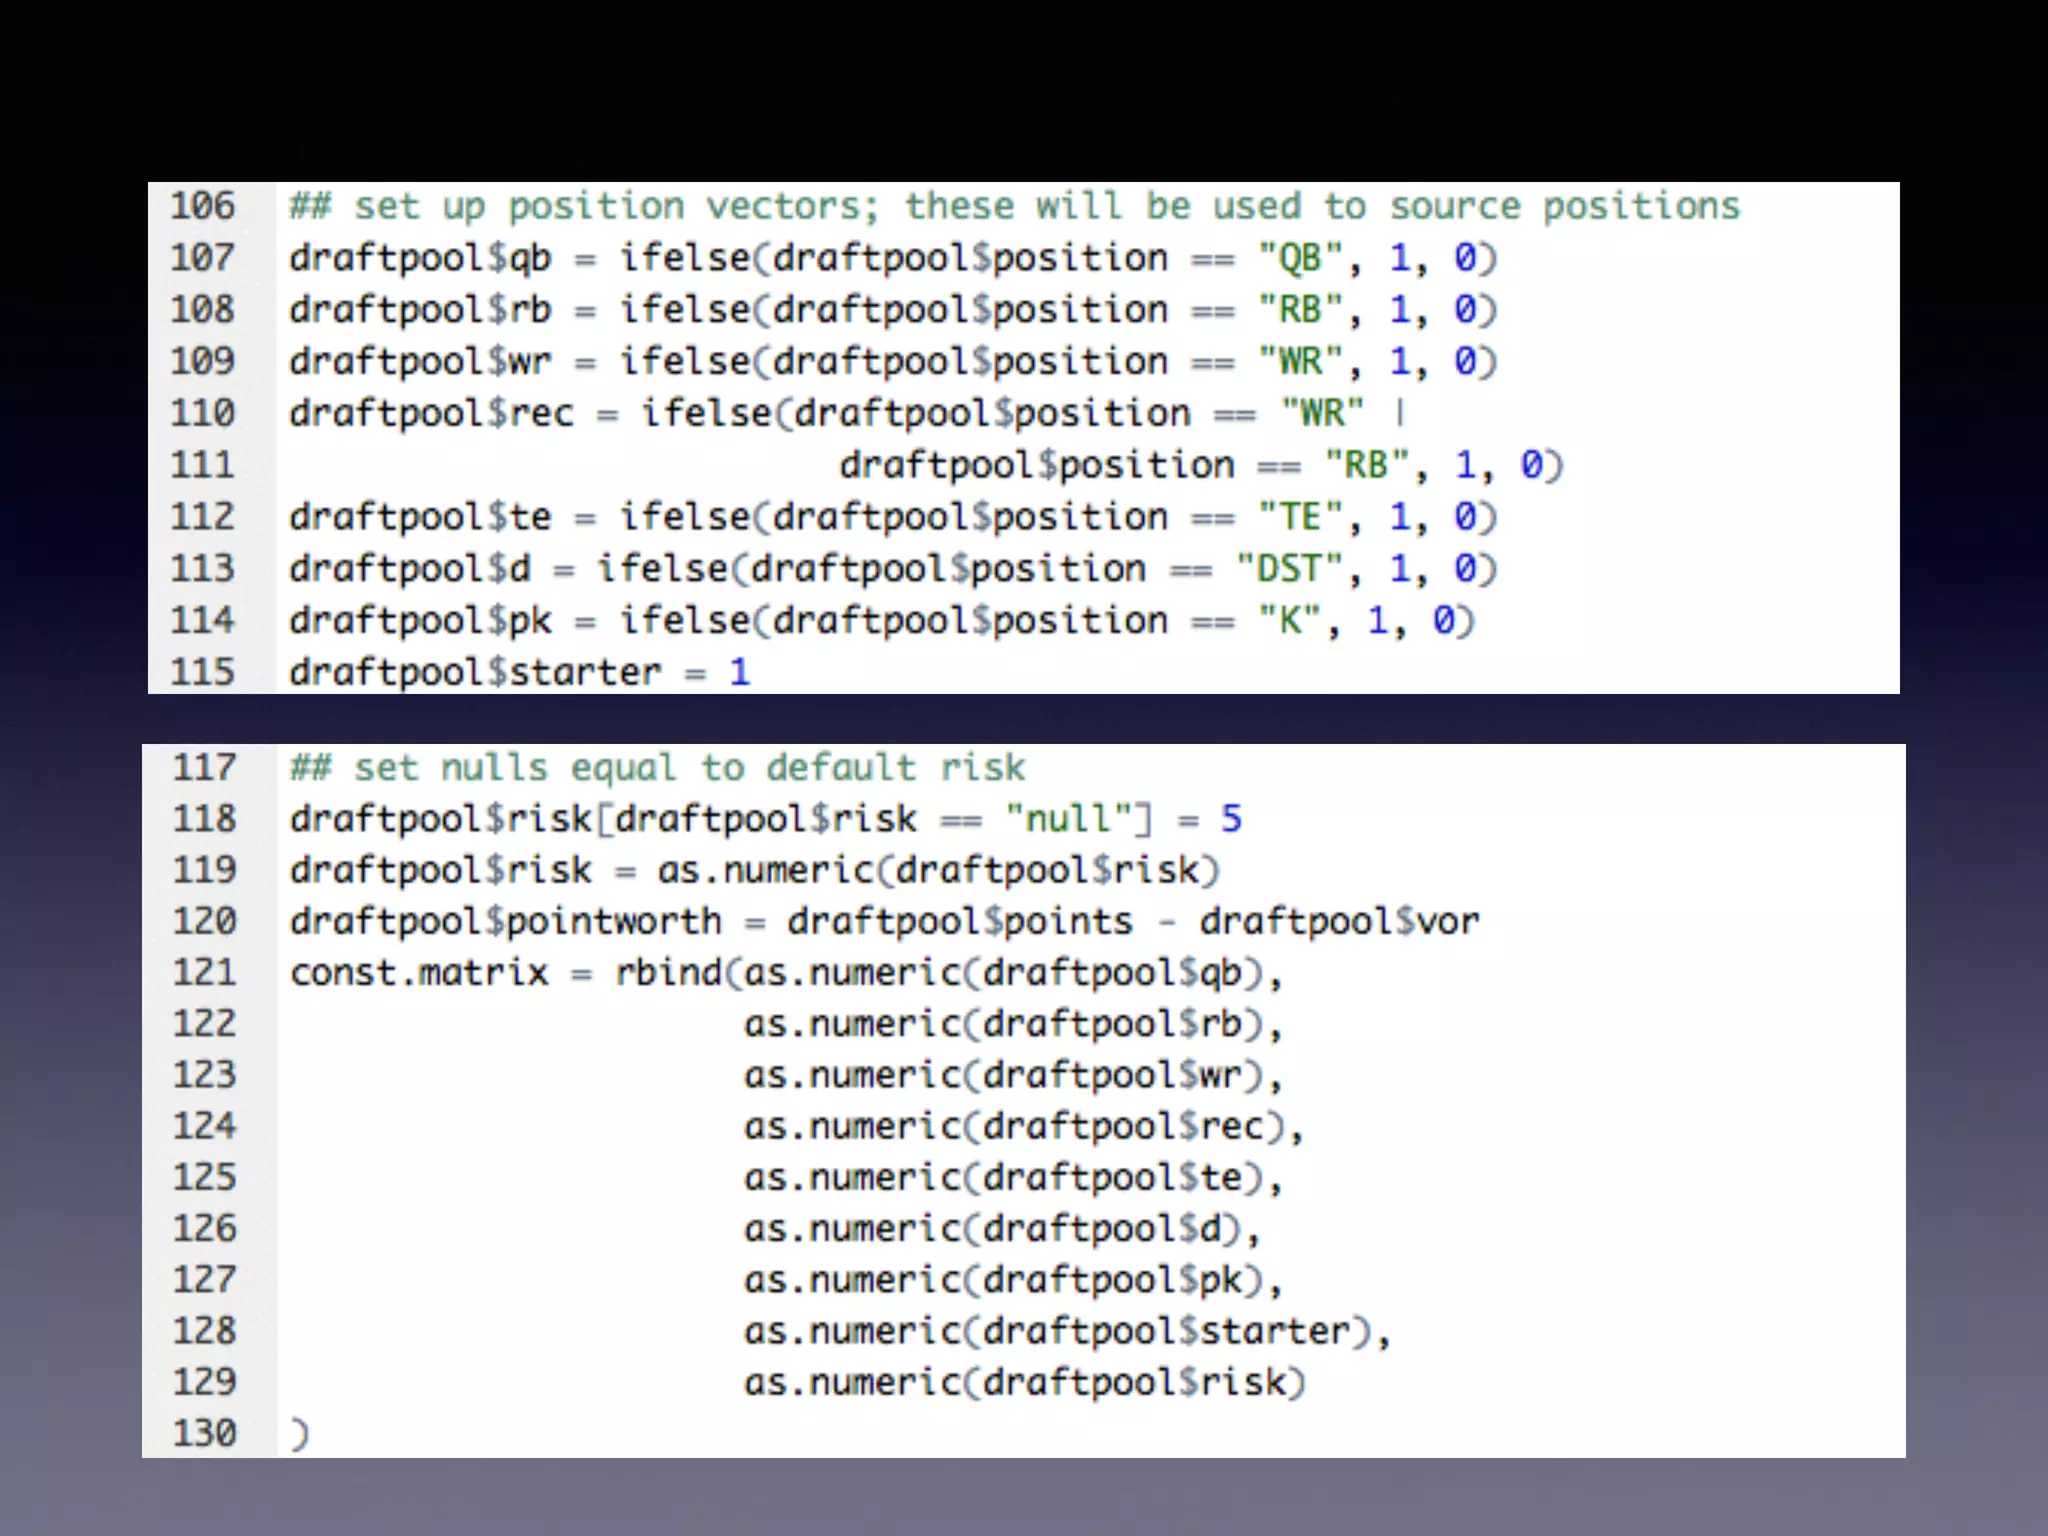
Task: Click draftpool$starter on line 115
Action: coord(475,672)
